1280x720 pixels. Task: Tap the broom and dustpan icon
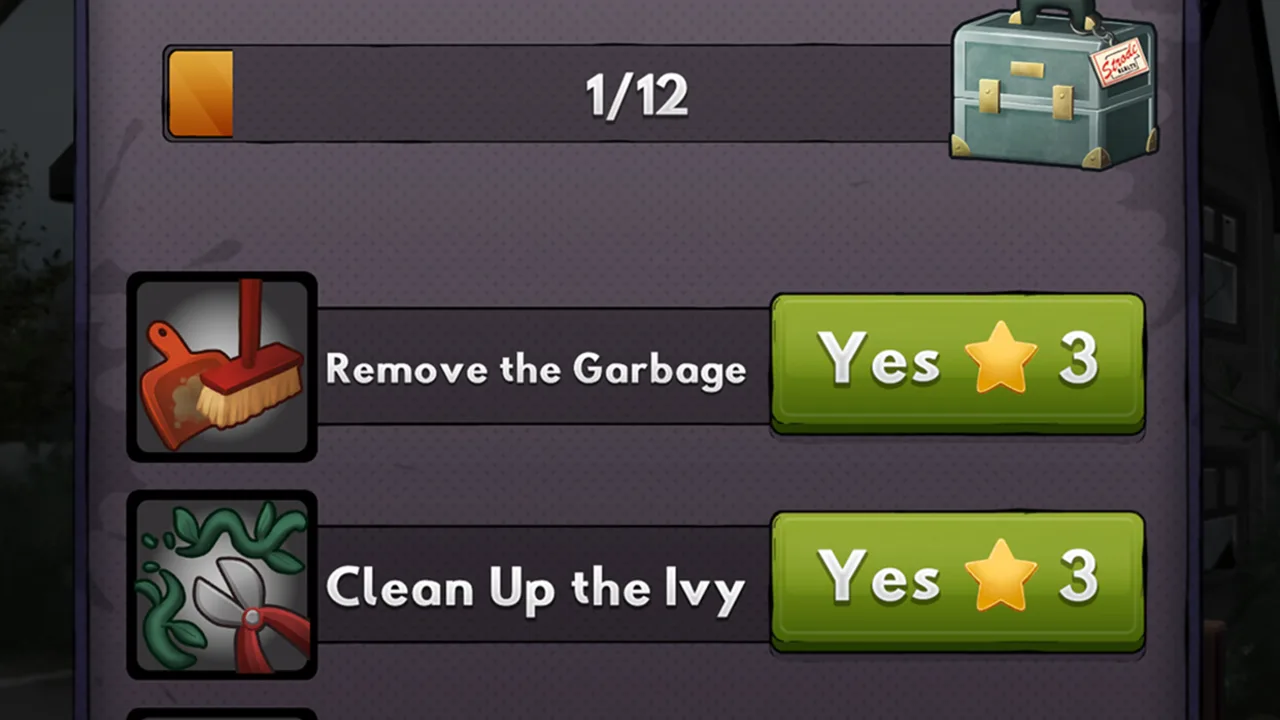(222, 367)
